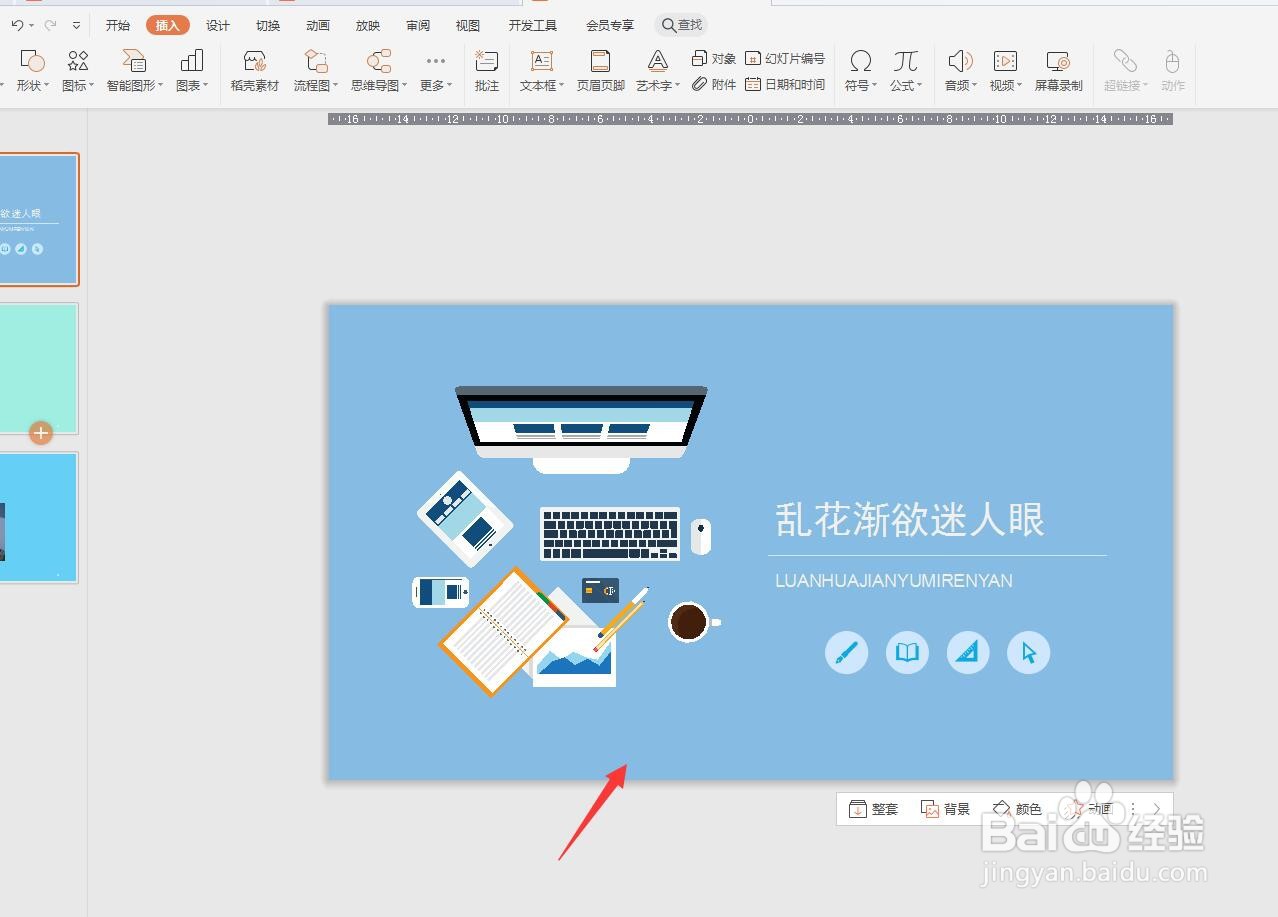
Task: Click the 流程图 flowchart icon
Action: coord(316,62)
